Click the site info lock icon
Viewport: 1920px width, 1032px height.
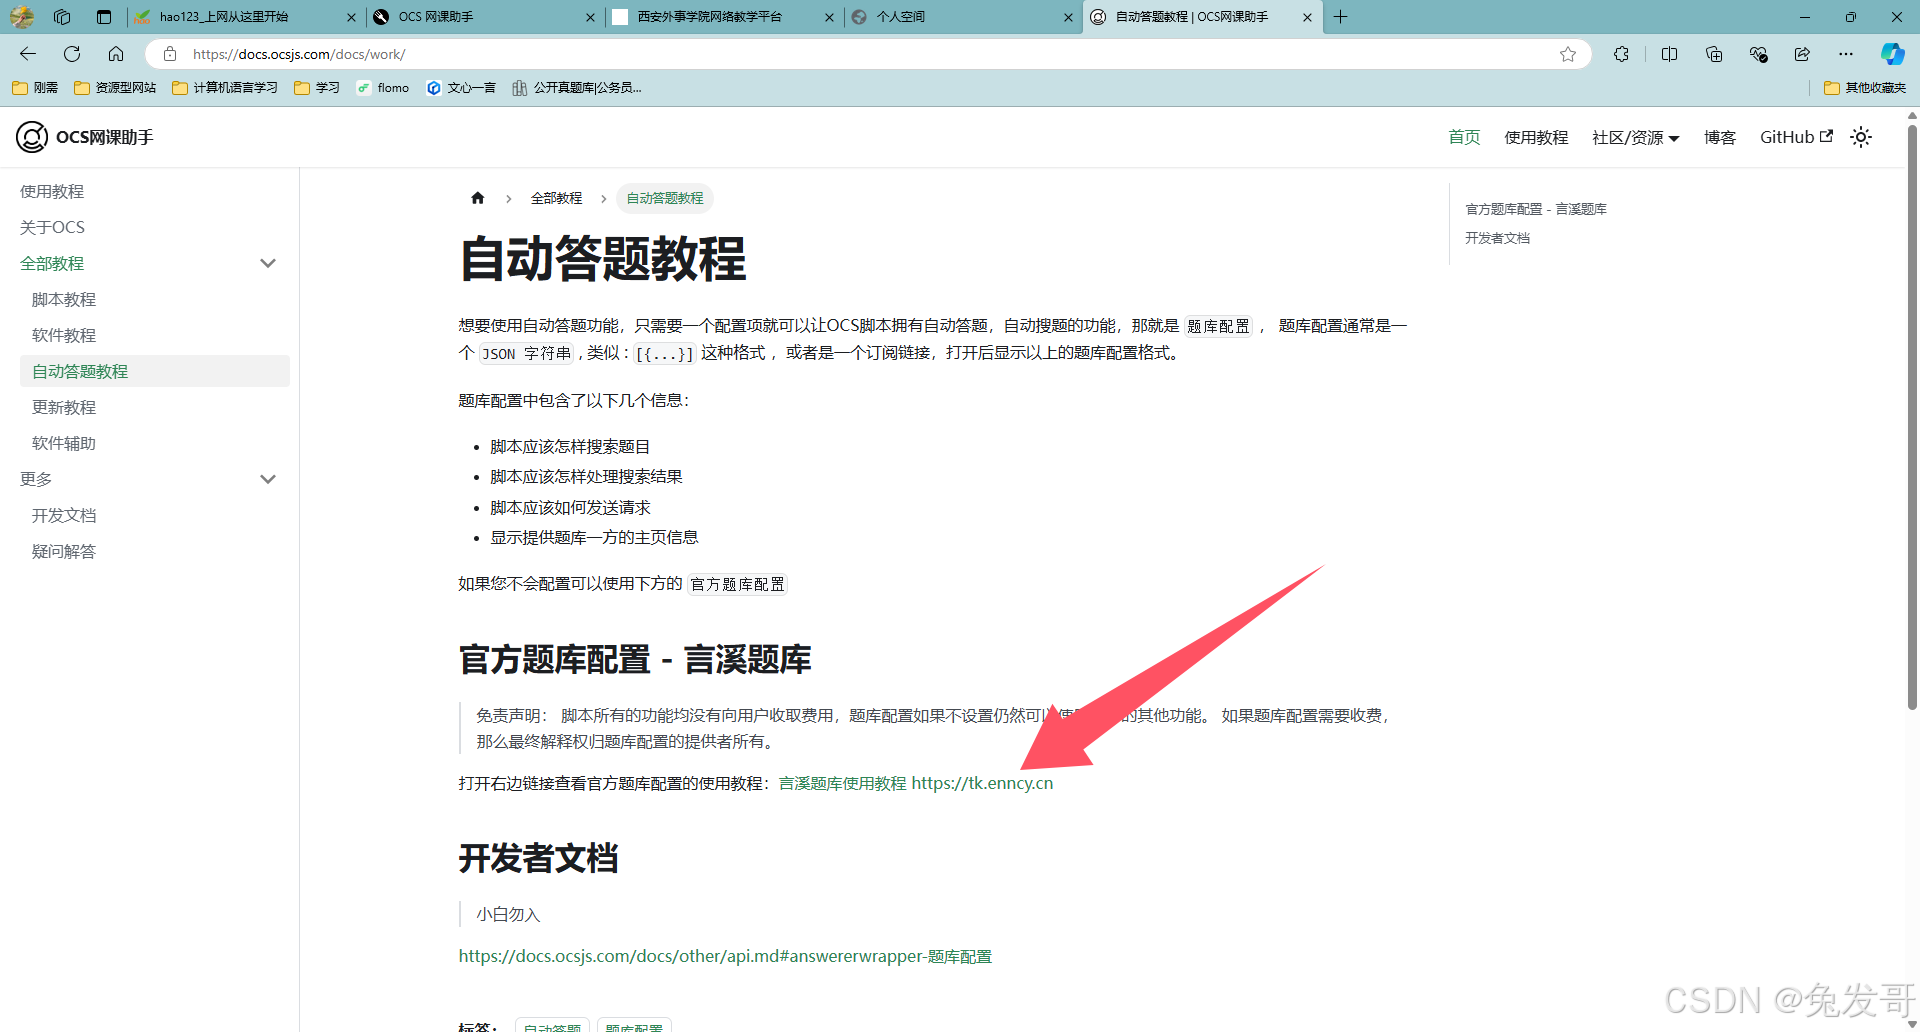point(170,54)
